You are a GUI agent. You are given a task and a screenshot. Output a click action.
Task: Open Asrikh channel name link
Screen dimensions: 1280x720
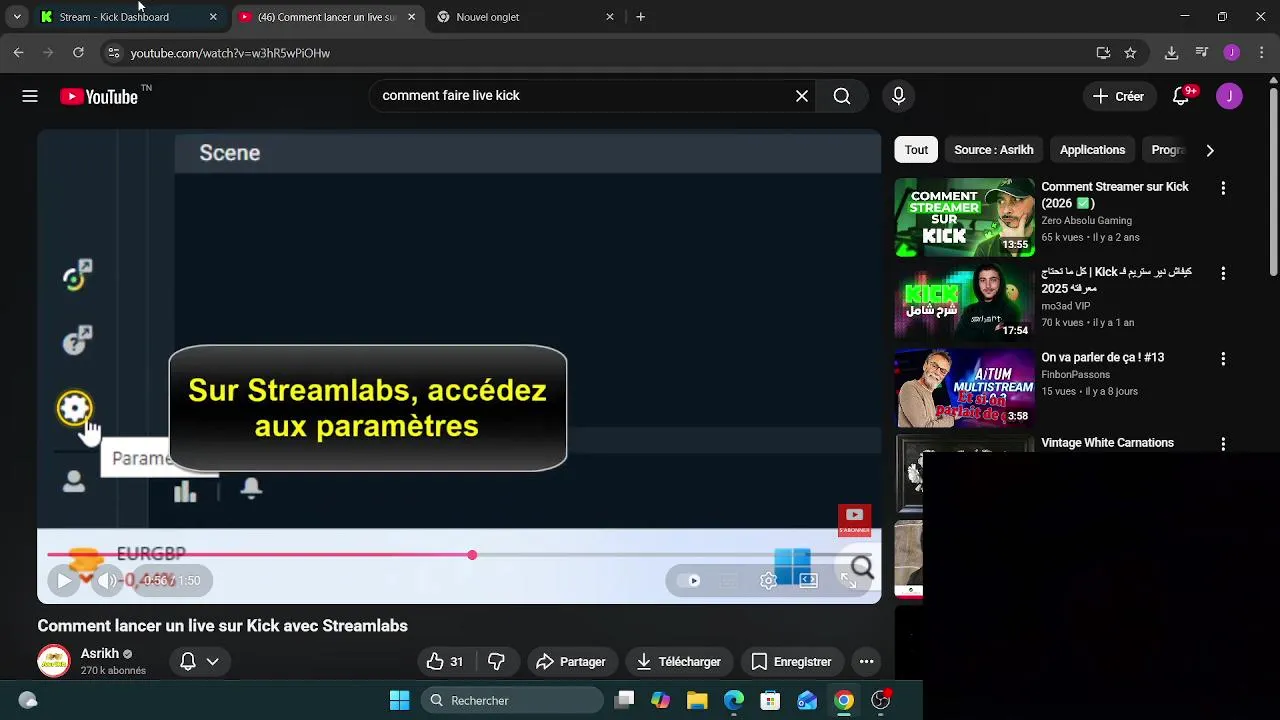(x=100, y=654)
